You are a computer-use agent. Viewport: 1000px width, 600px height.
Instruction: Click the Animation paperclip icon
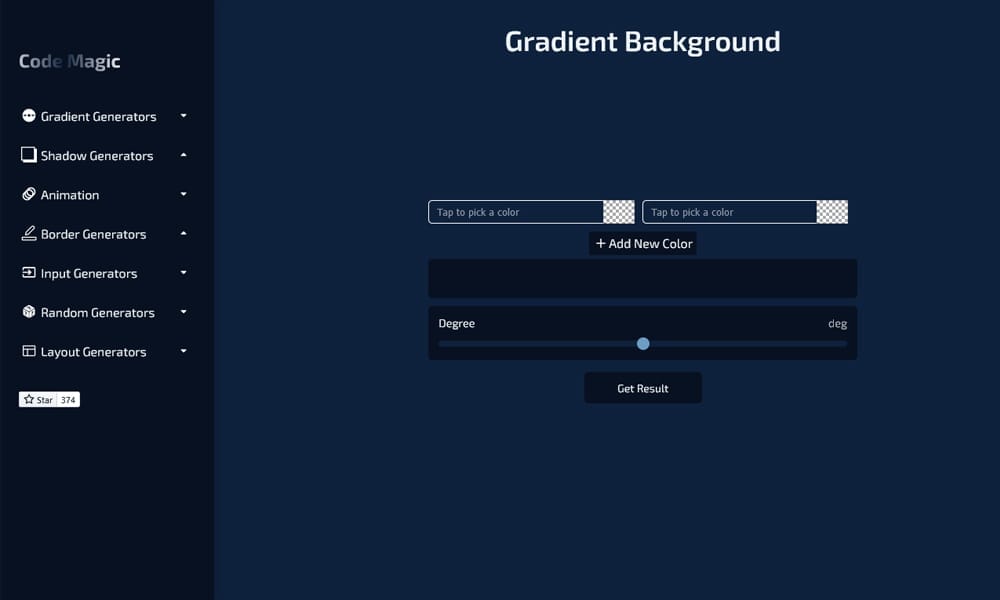click(30, 194)
